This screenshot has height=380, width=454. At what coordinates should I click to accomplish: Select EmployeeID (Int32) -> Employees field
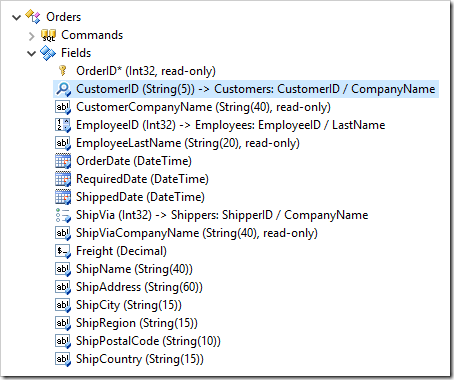(x=231, y=125)
